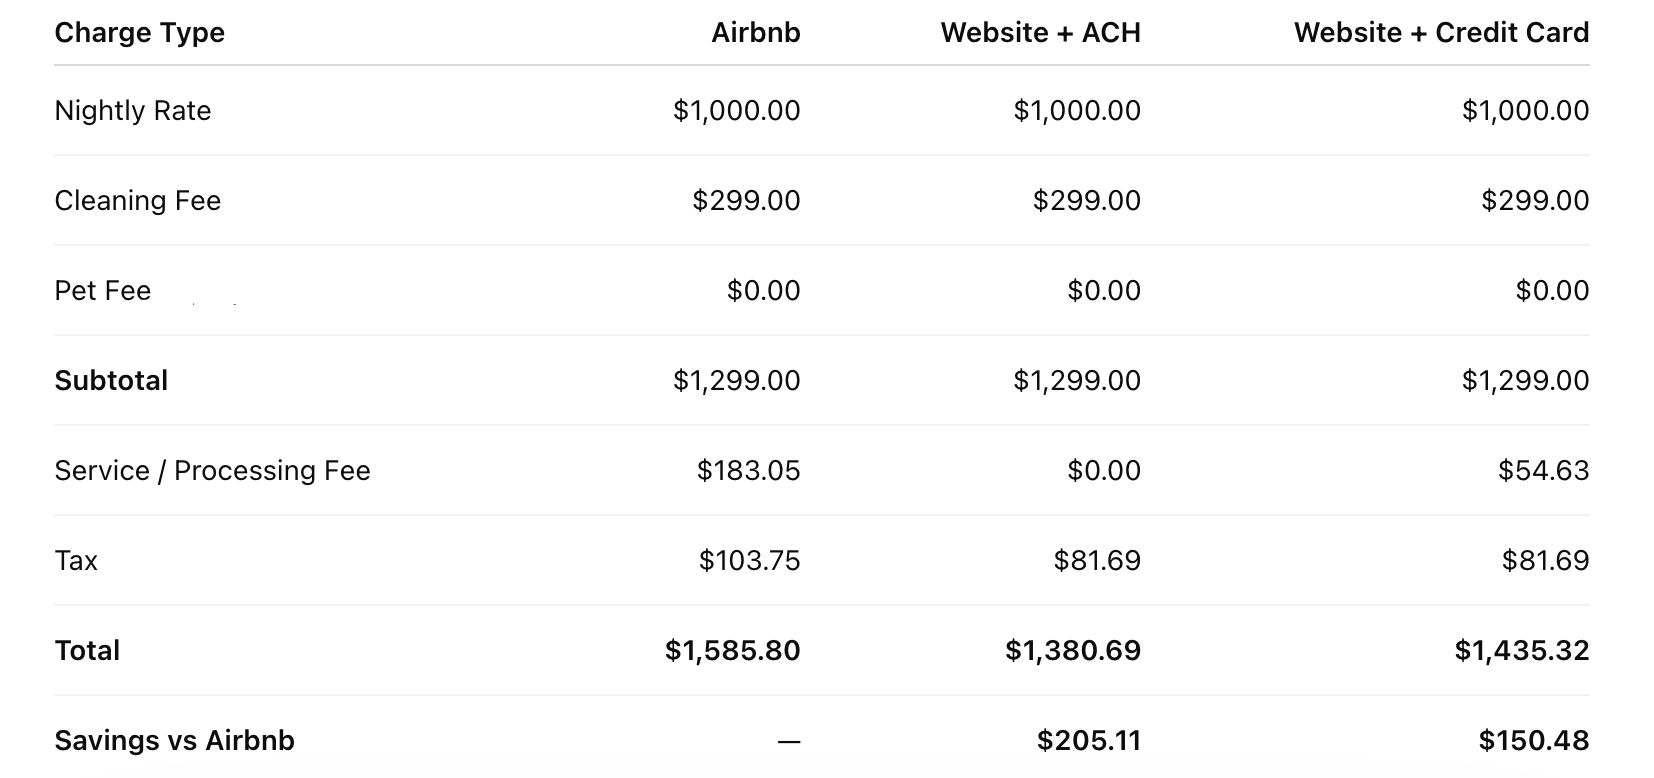Click the ACH savings value $205.11
The width and height of the screenshot is (1654, 778).
pos(1088,740)
